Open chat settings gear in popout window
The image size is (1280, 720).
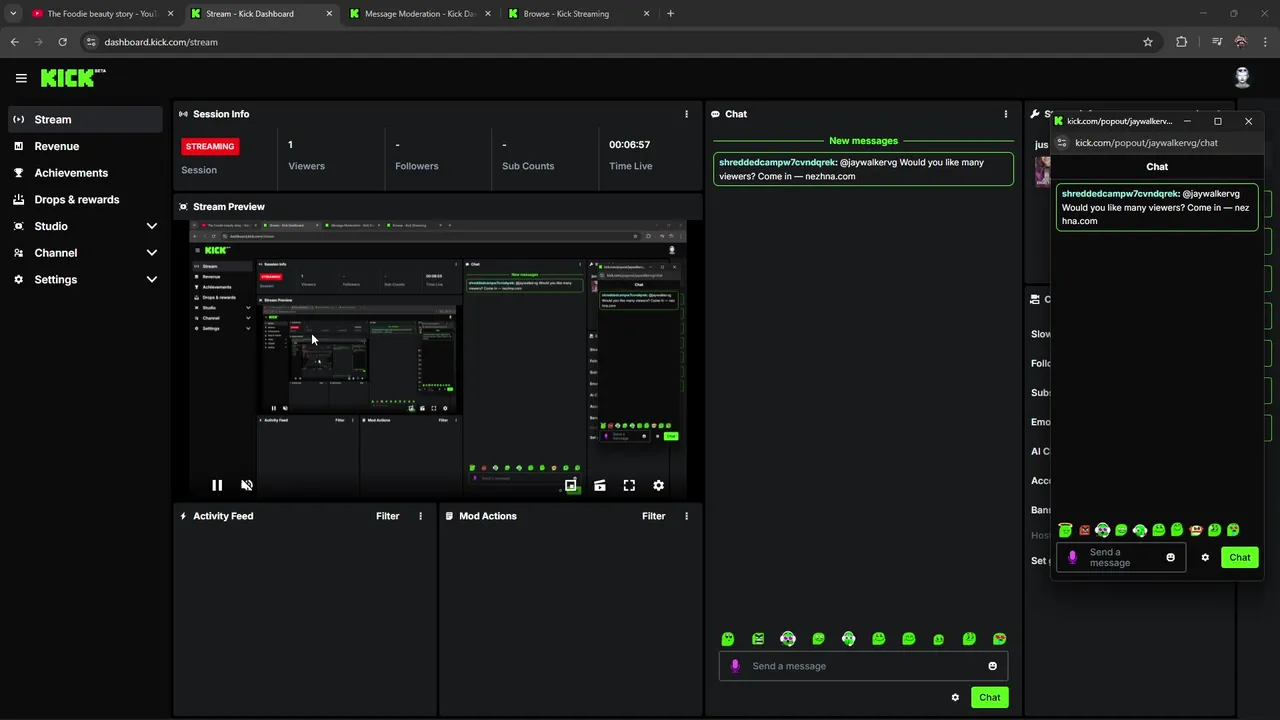(x=1205, y=557)
